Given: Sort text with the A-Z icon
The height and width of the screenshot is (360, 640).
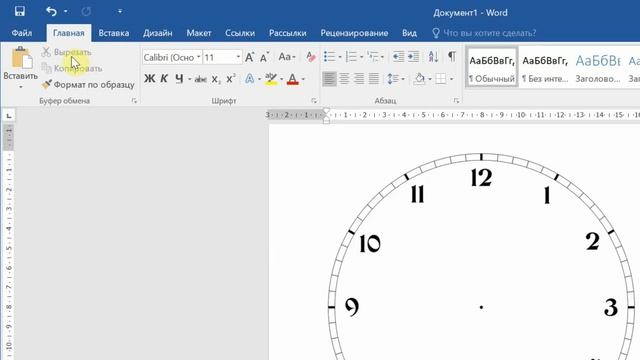Looking at the screenshot, I should pyautogui.click(x=433, y=57).
